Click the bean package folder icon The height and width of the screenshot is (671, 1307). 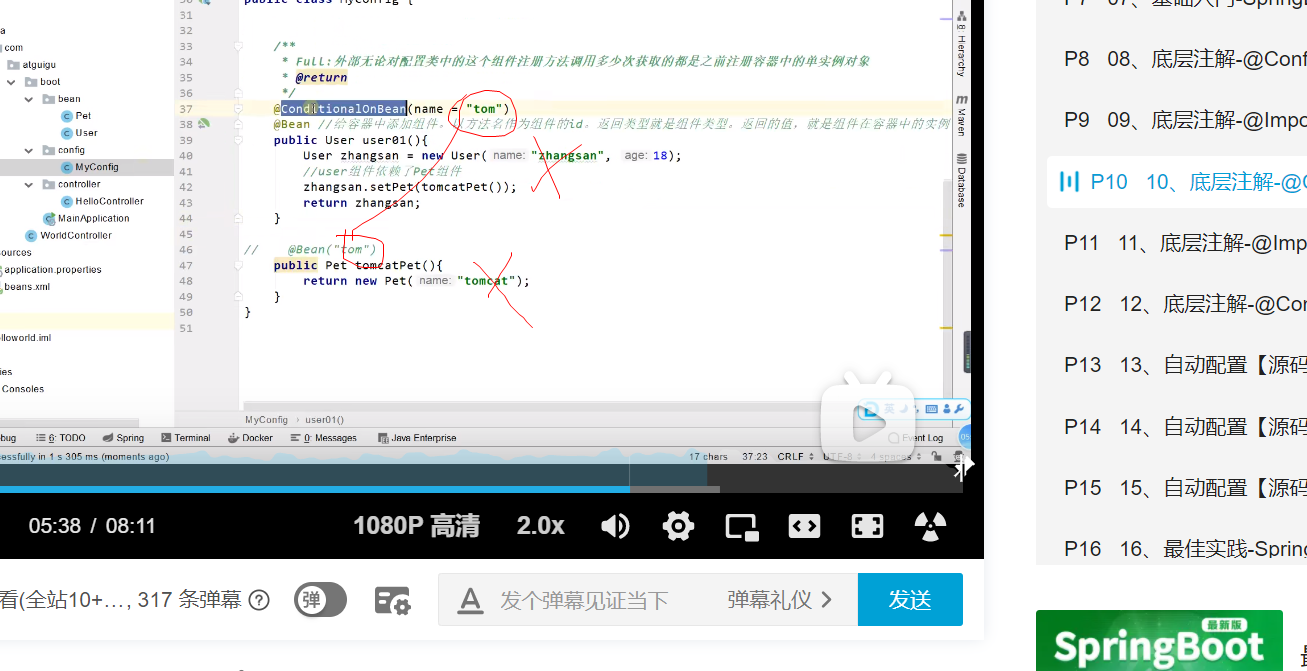(x=48, y=99)
